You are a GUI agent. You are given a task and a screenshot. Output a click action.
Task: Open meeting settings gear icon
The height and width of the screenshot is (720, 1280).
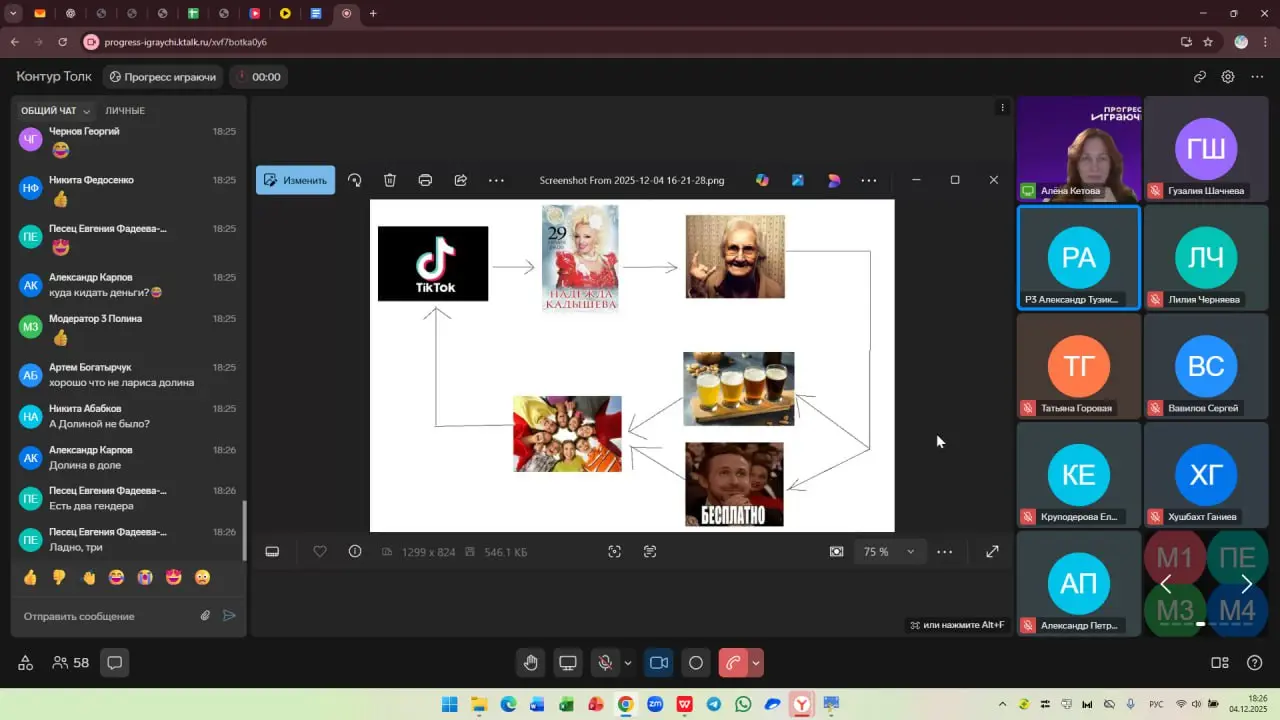click(1228, 76)
